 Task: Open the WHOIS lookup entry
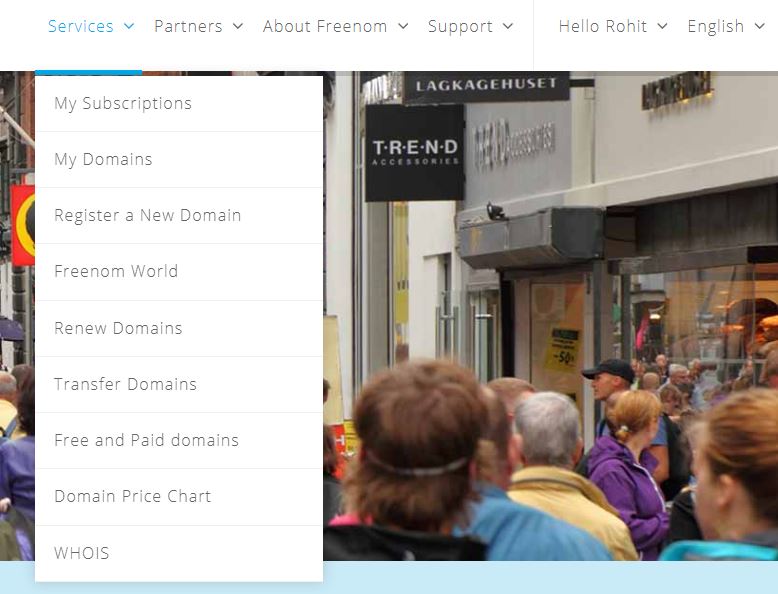pyautogui.click(x=179, y=553)
